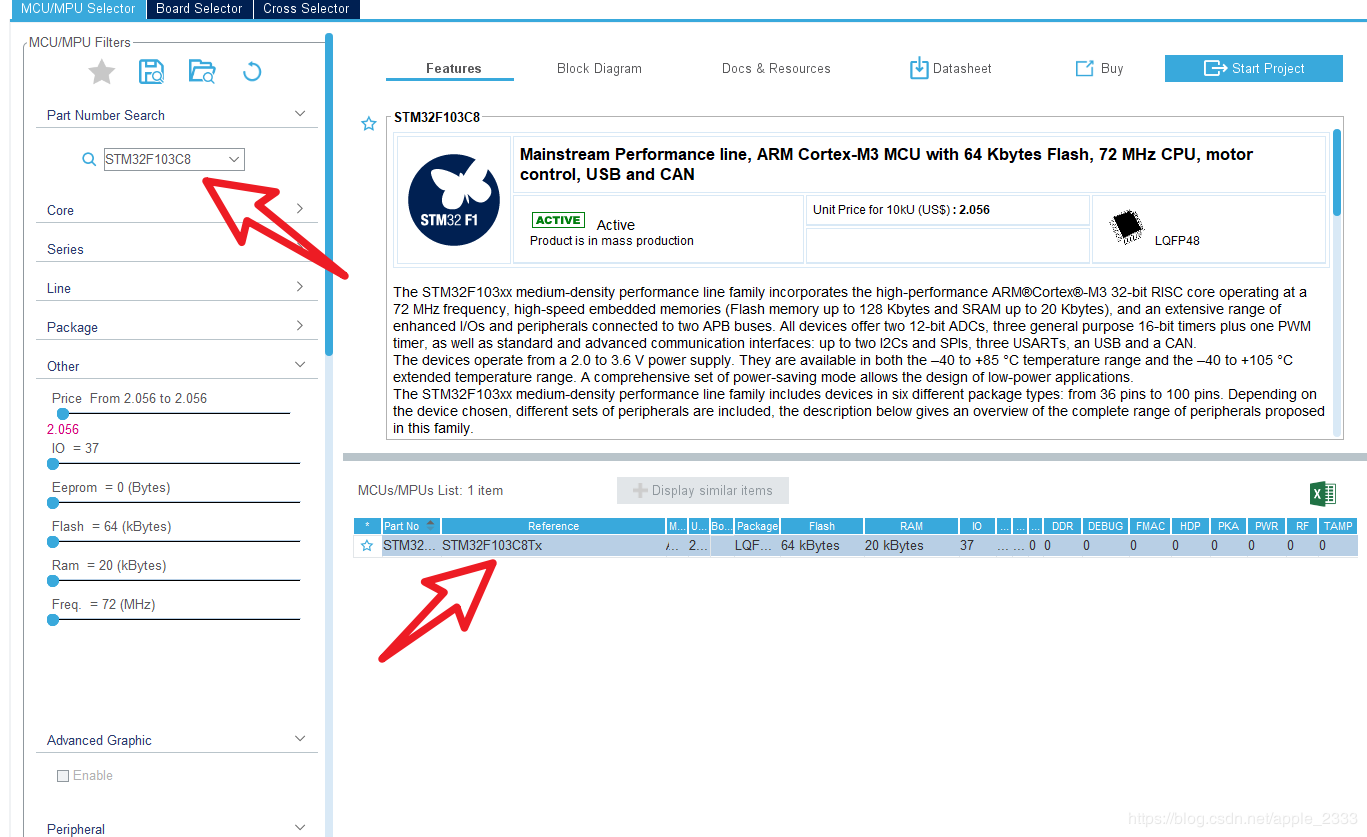This screenshot has height=837, width=1367.
Task: Sort list by RF column header
Action: [x=1302, y=526]
